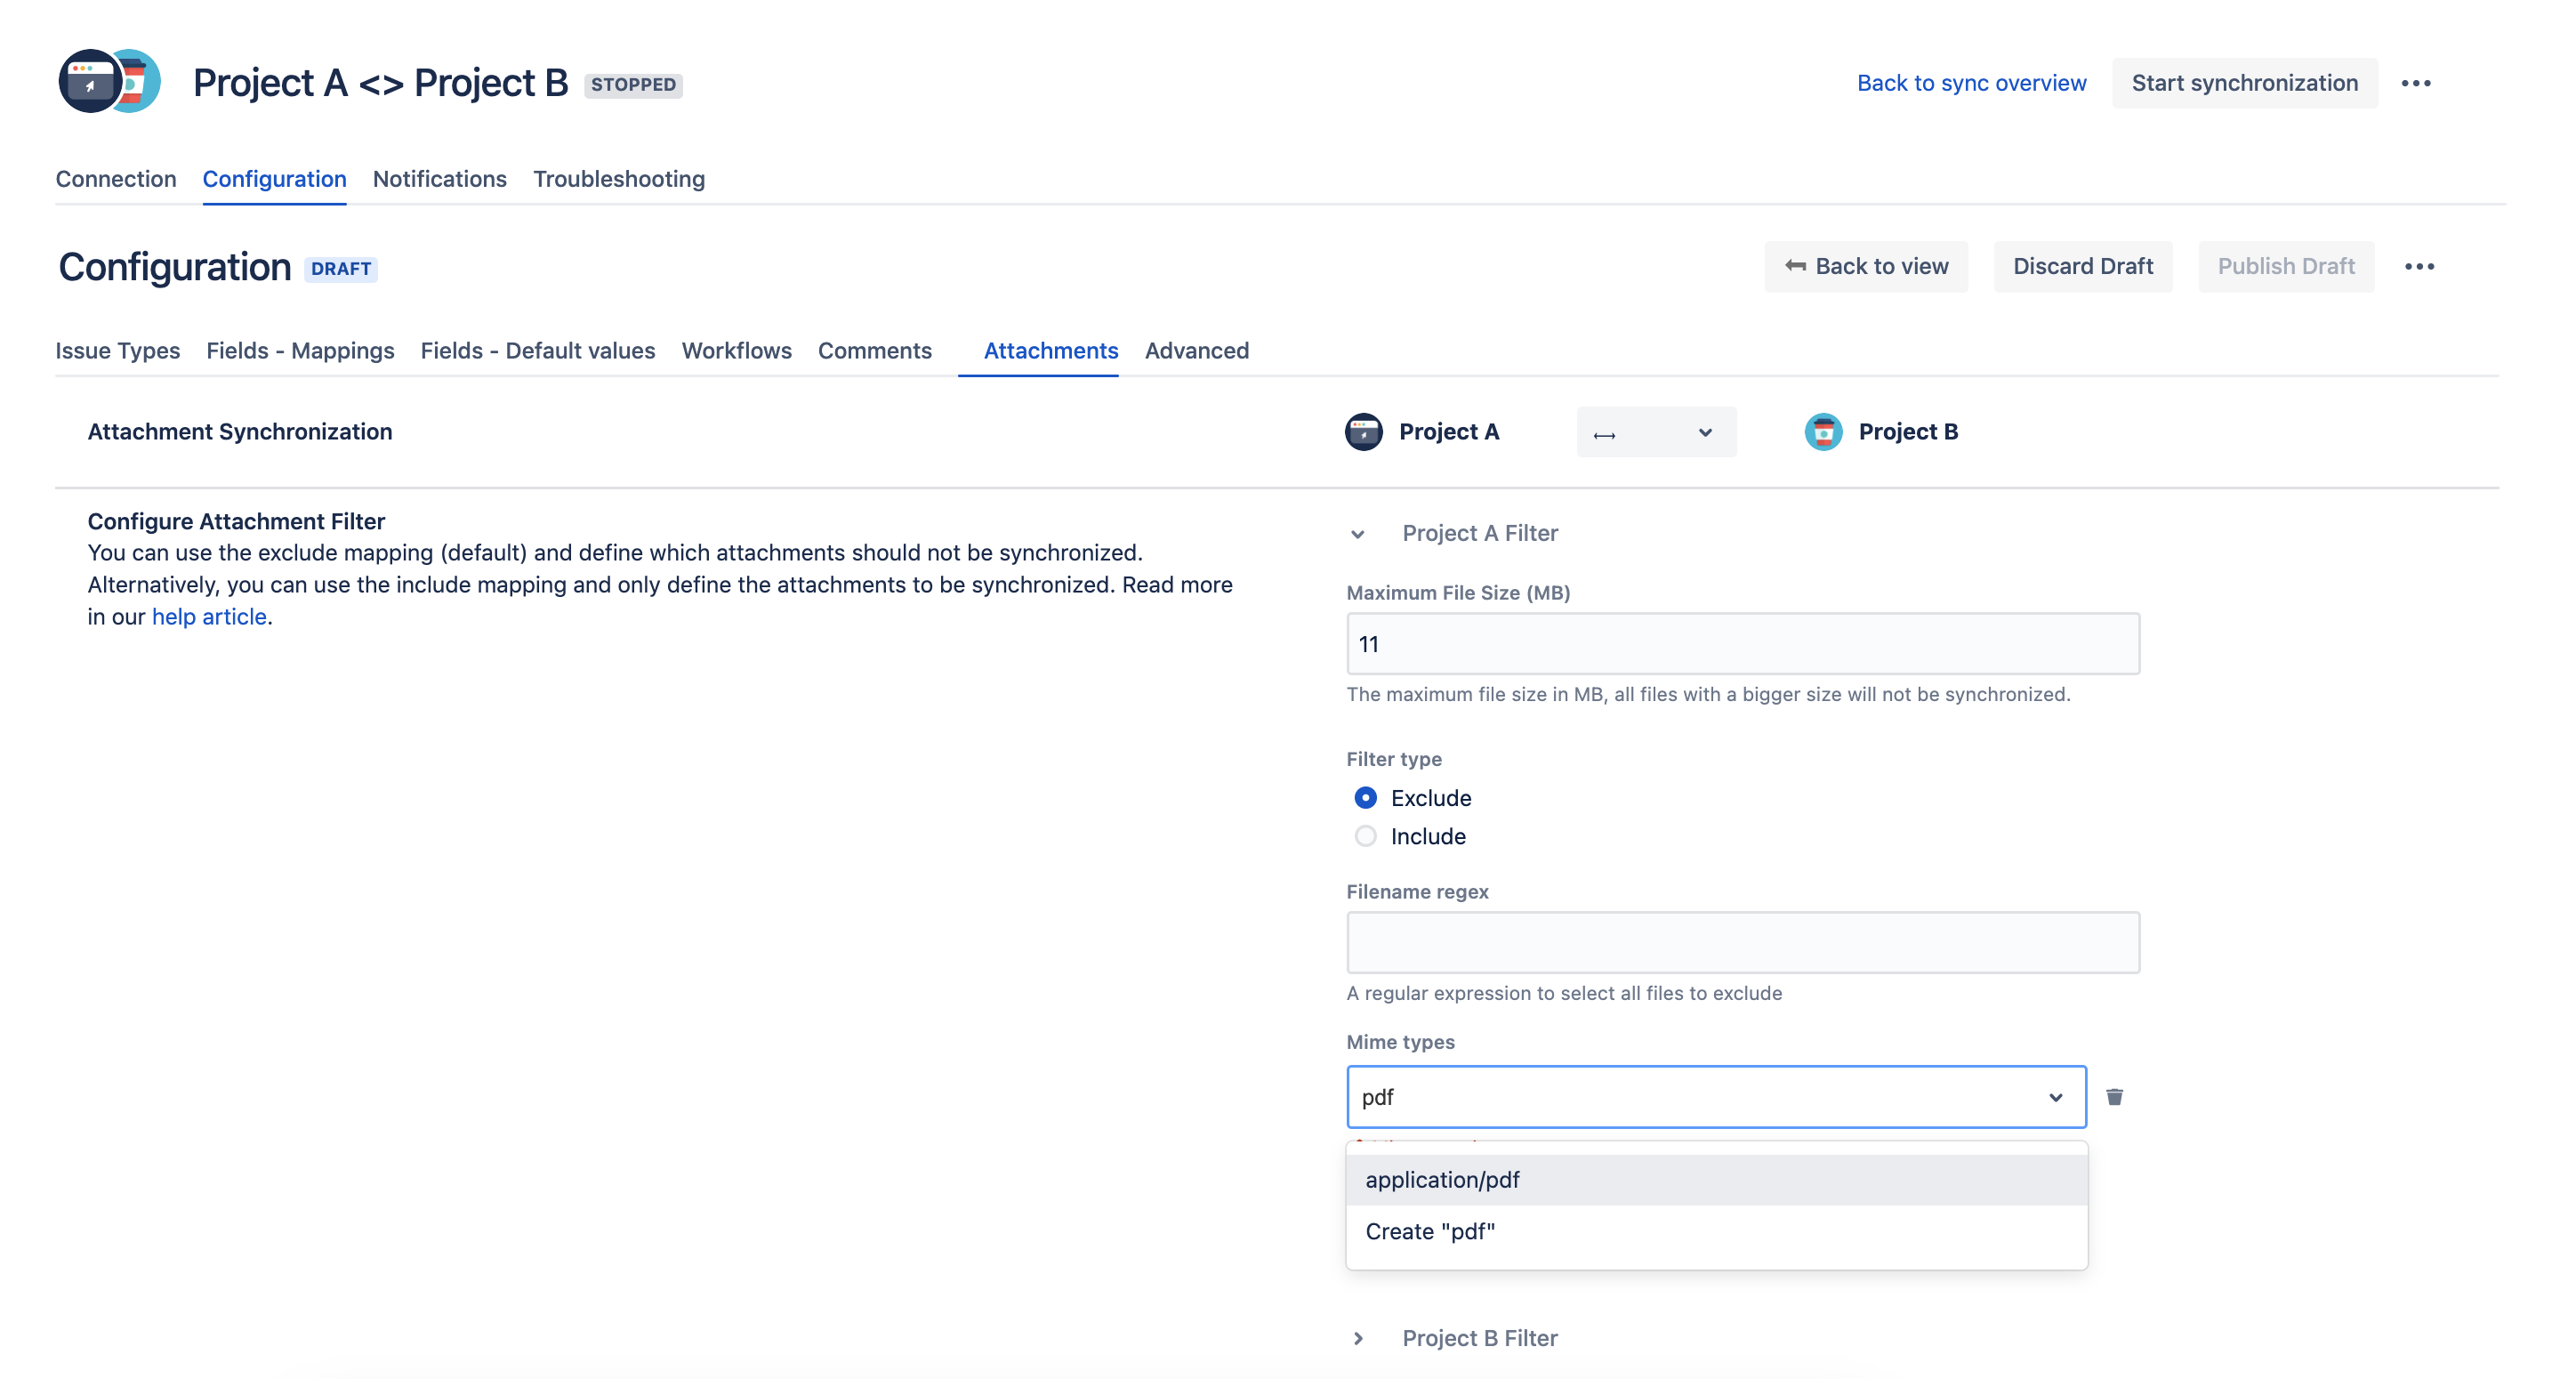The image size is (2576, 1379).
Task: Toggle the Mime types dropdown chevron
Action: 2055,1097
